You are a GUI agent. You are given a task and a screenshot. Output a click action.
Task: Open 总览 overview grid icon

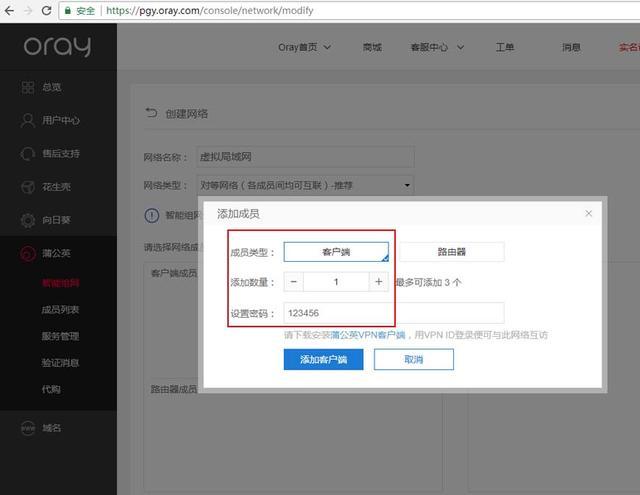tap(28, 87)
